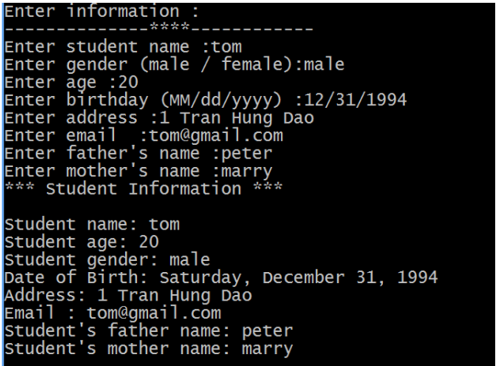Click the entered age value '20'

(x=128, y=82)
